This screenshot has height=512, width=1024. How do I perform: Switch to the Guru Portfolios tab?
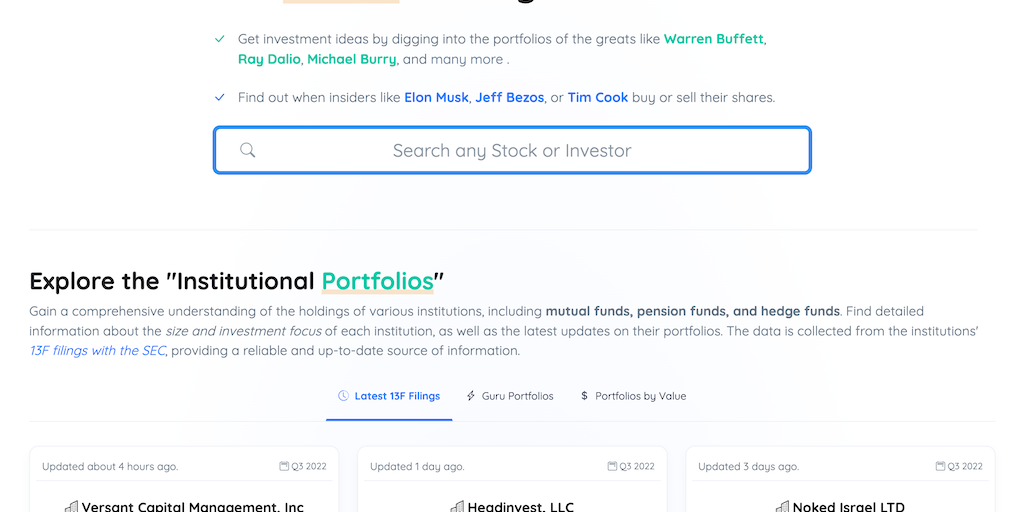pyautogui.click(x=517, y=396)
